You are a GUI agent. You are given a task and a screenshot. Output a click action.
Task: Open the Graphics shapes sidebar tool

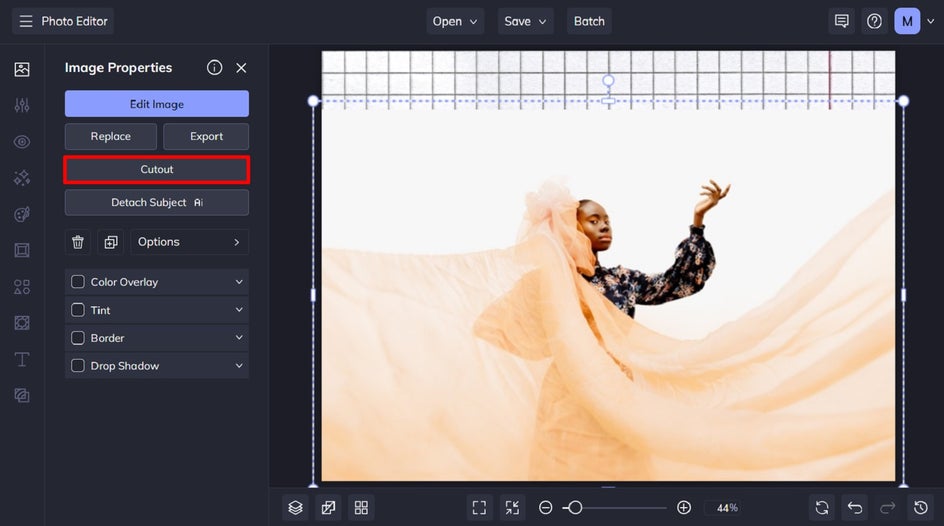coord(22,286)
